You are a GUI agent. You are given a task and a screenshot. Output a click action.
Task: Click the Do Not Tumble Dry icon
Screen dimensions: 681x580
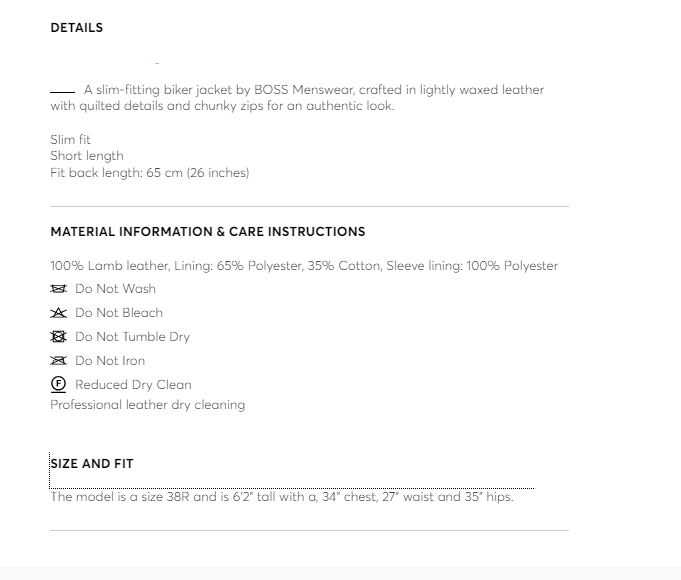point(58,337)
